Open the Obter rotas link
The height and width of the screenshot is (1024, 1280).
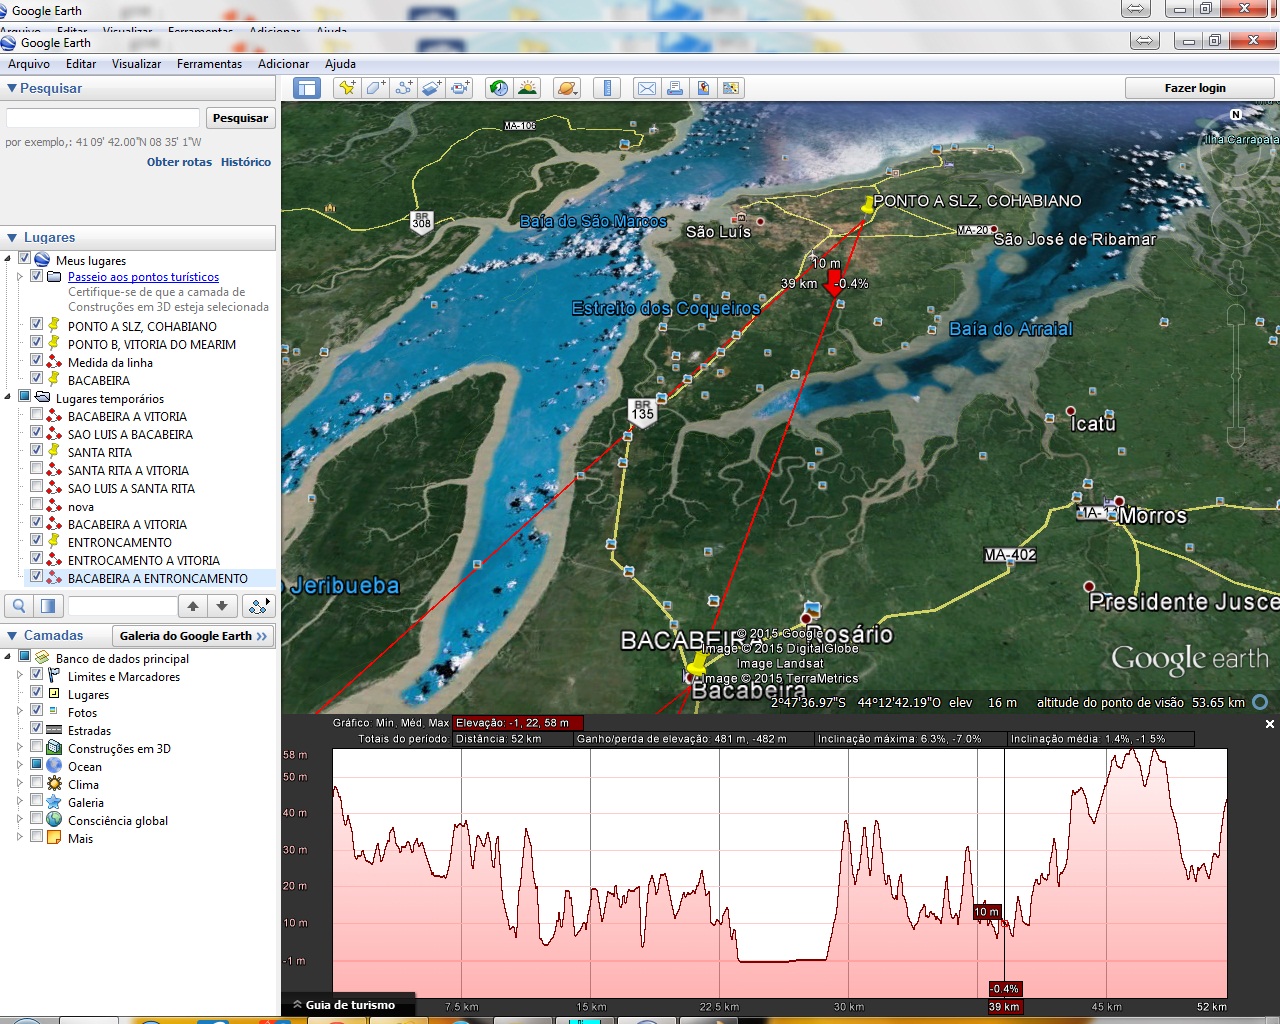pyautogui.click(x=179, y=162)
